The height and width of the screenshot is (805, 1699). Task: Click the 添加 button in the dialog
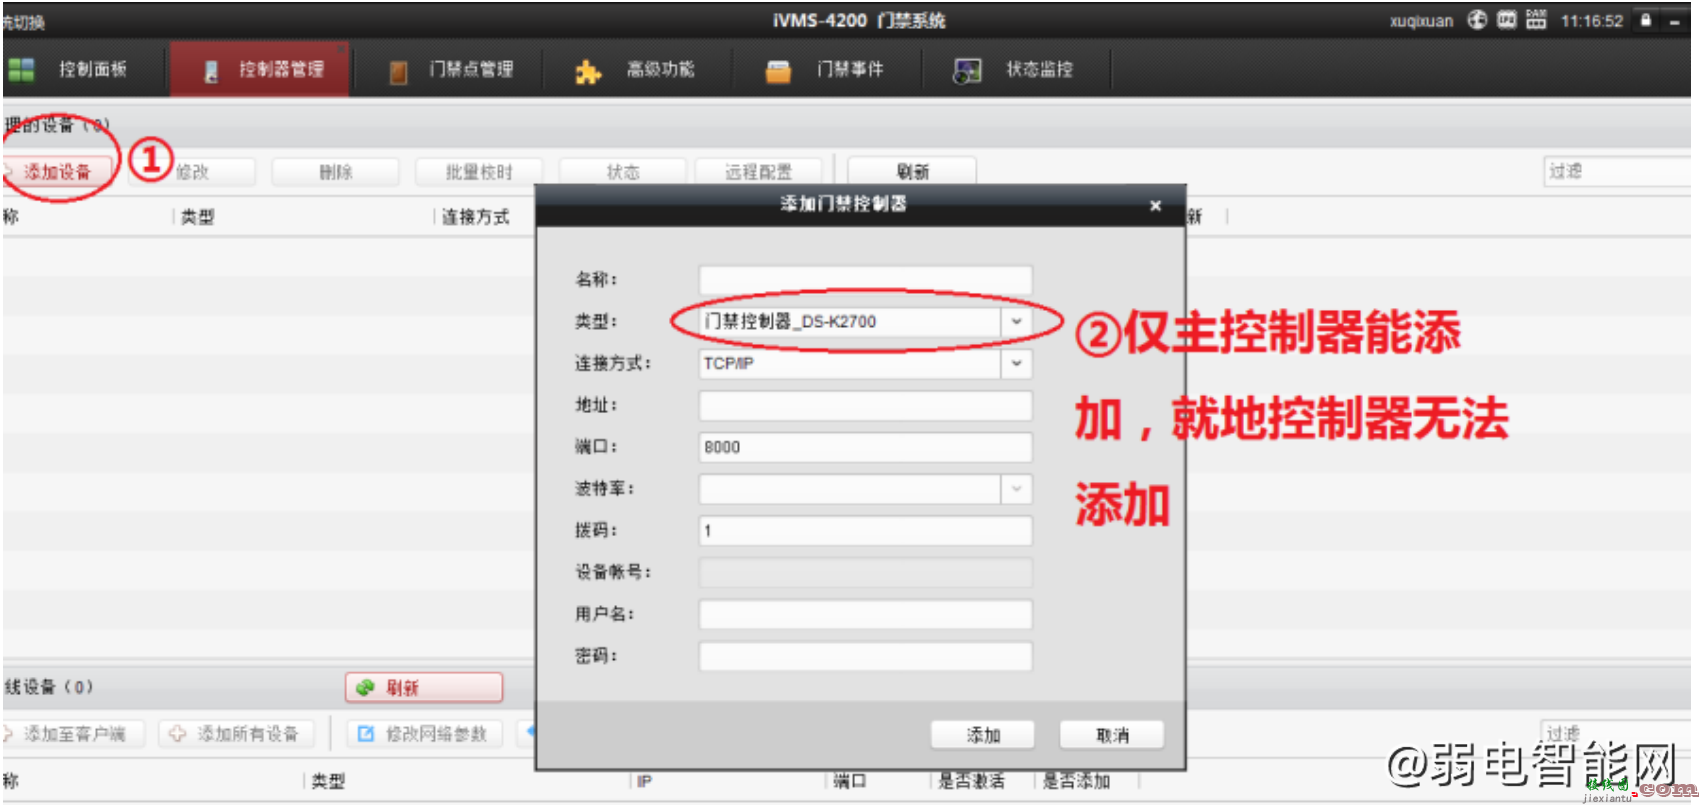[x=983, y=735]
